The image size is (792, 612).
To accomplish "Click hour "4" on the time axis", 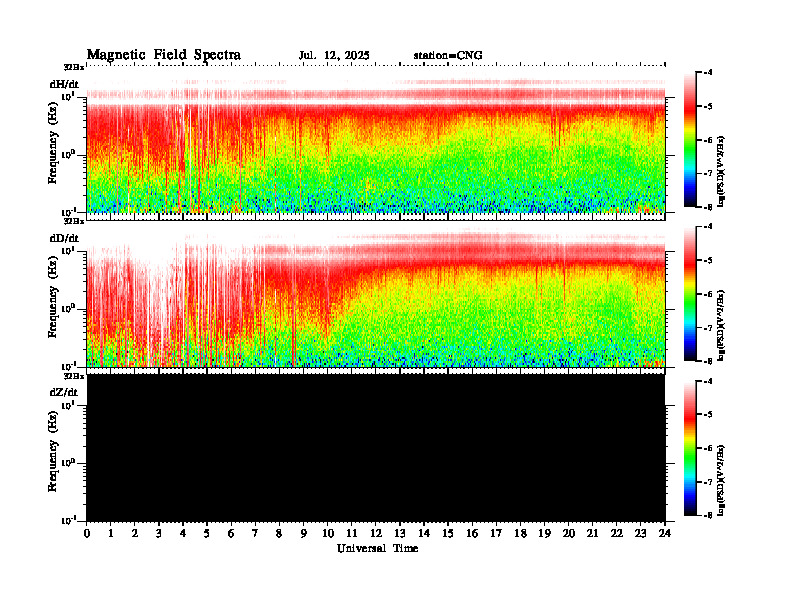I will (x=183, y=533).
